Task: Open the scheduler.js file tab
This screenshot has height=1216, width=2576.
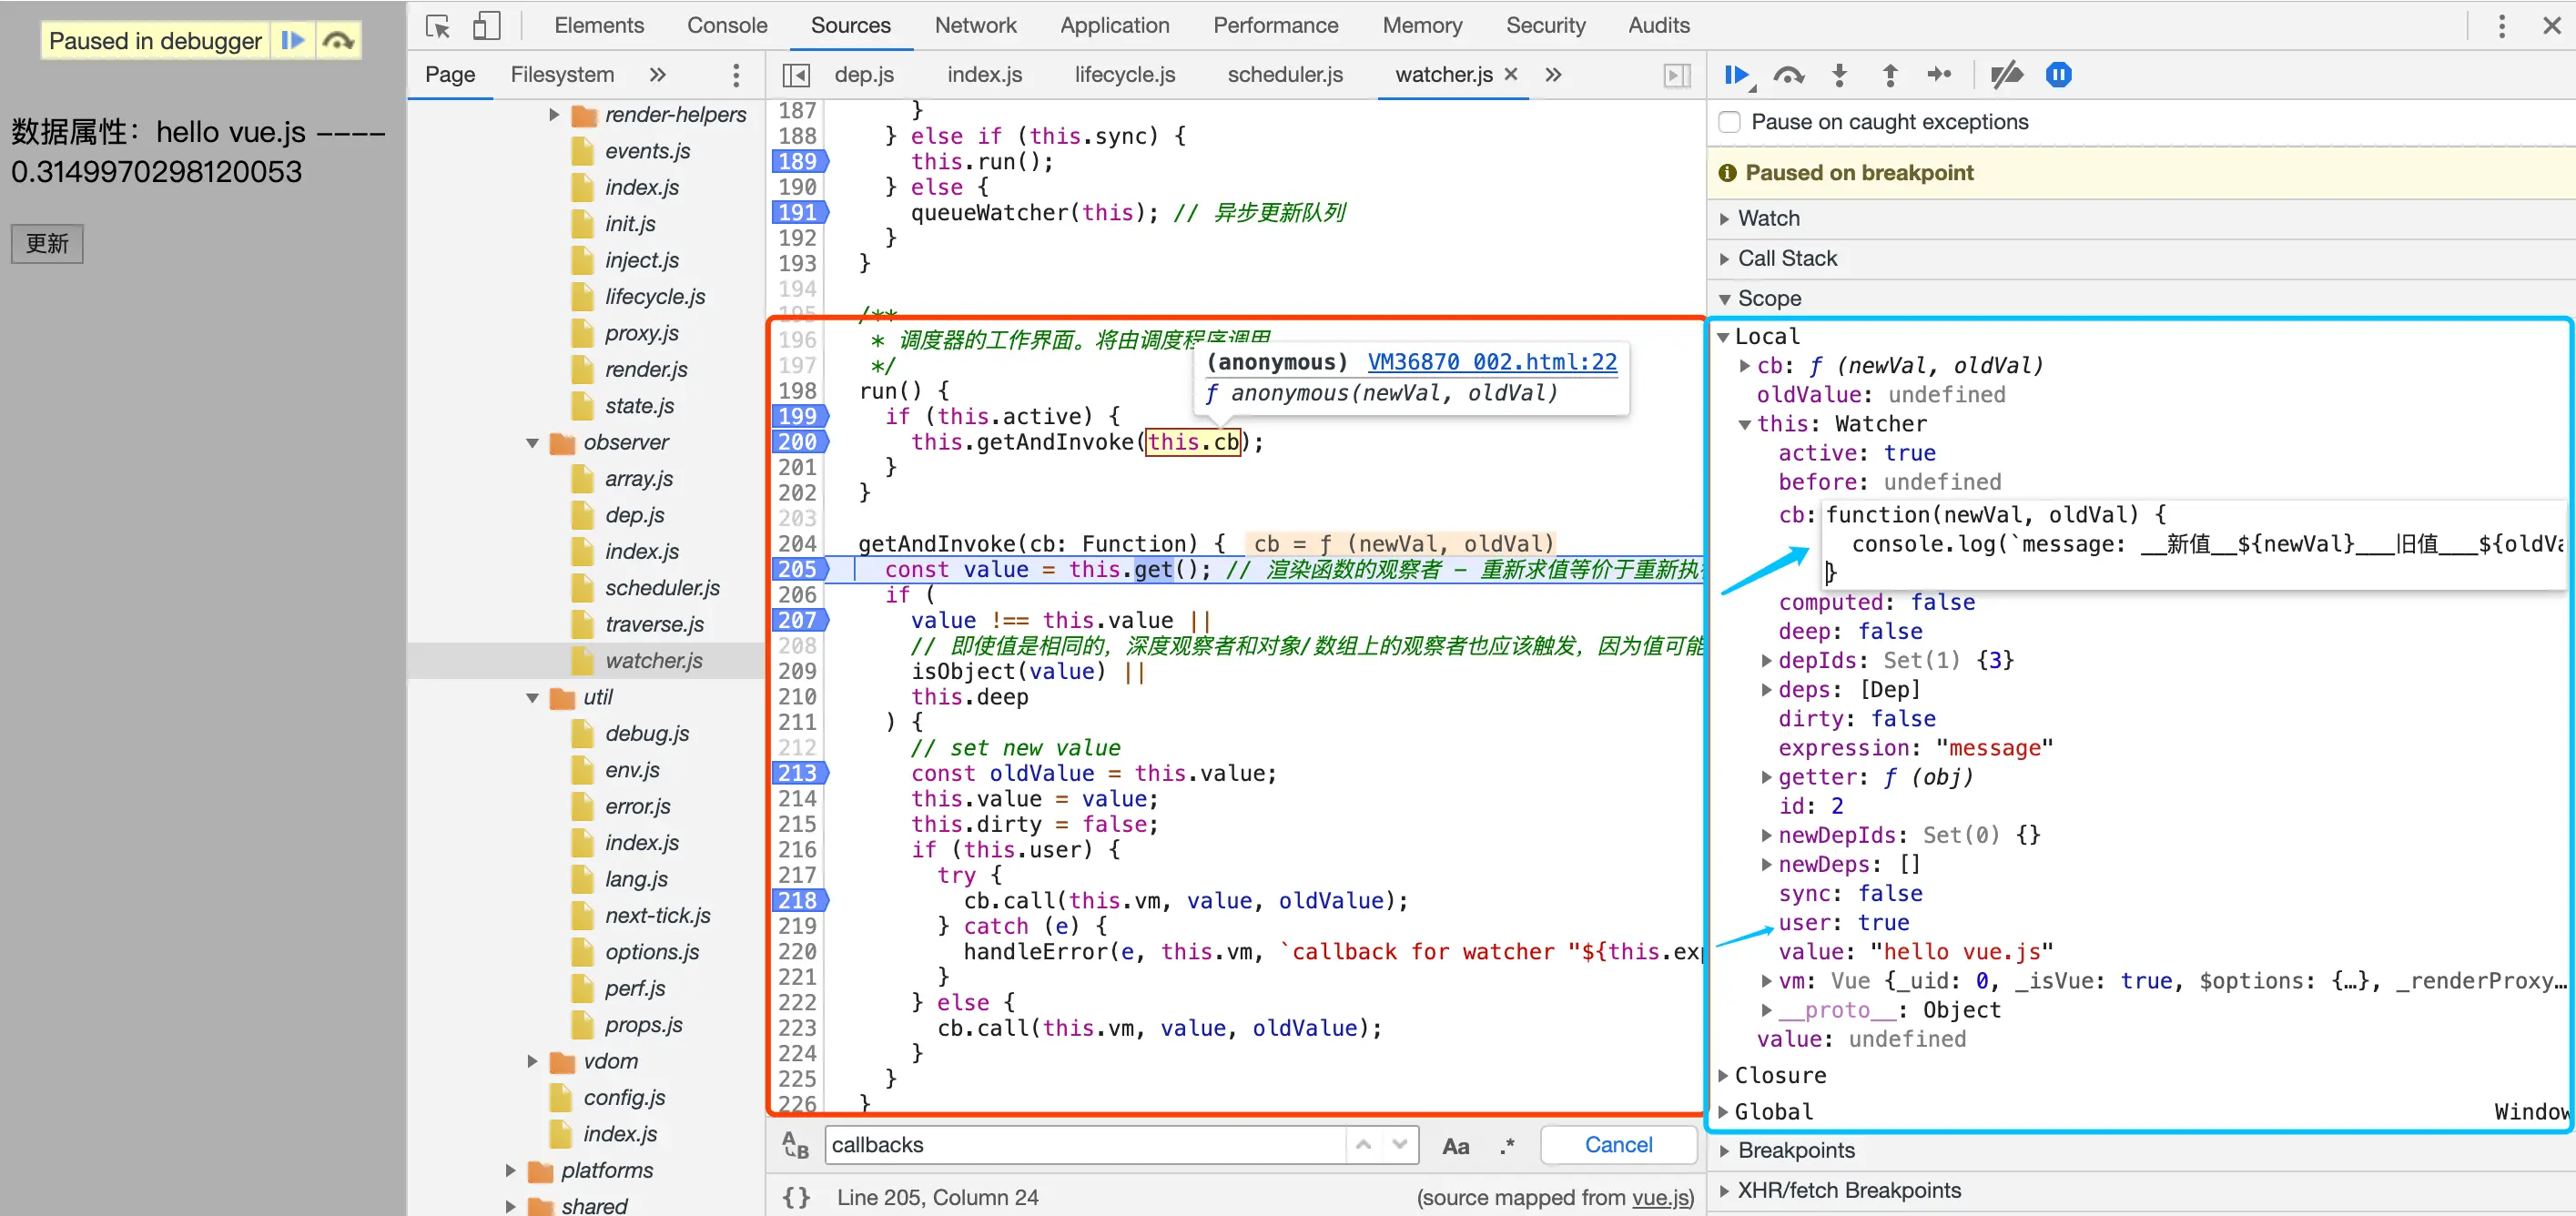Action: click(1284, 75)
